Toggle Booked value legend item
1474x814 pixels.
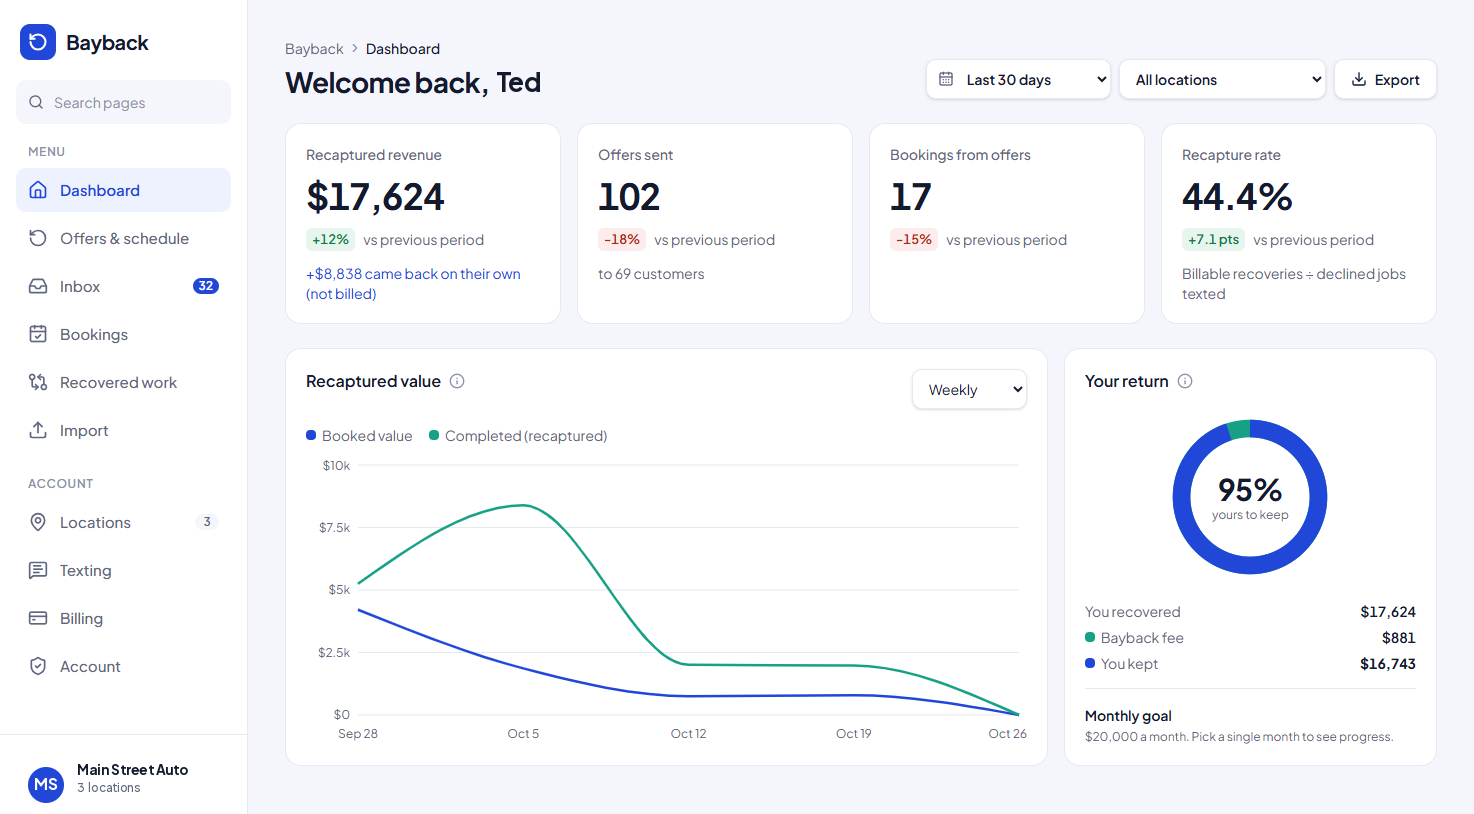[x=359, y=436]
